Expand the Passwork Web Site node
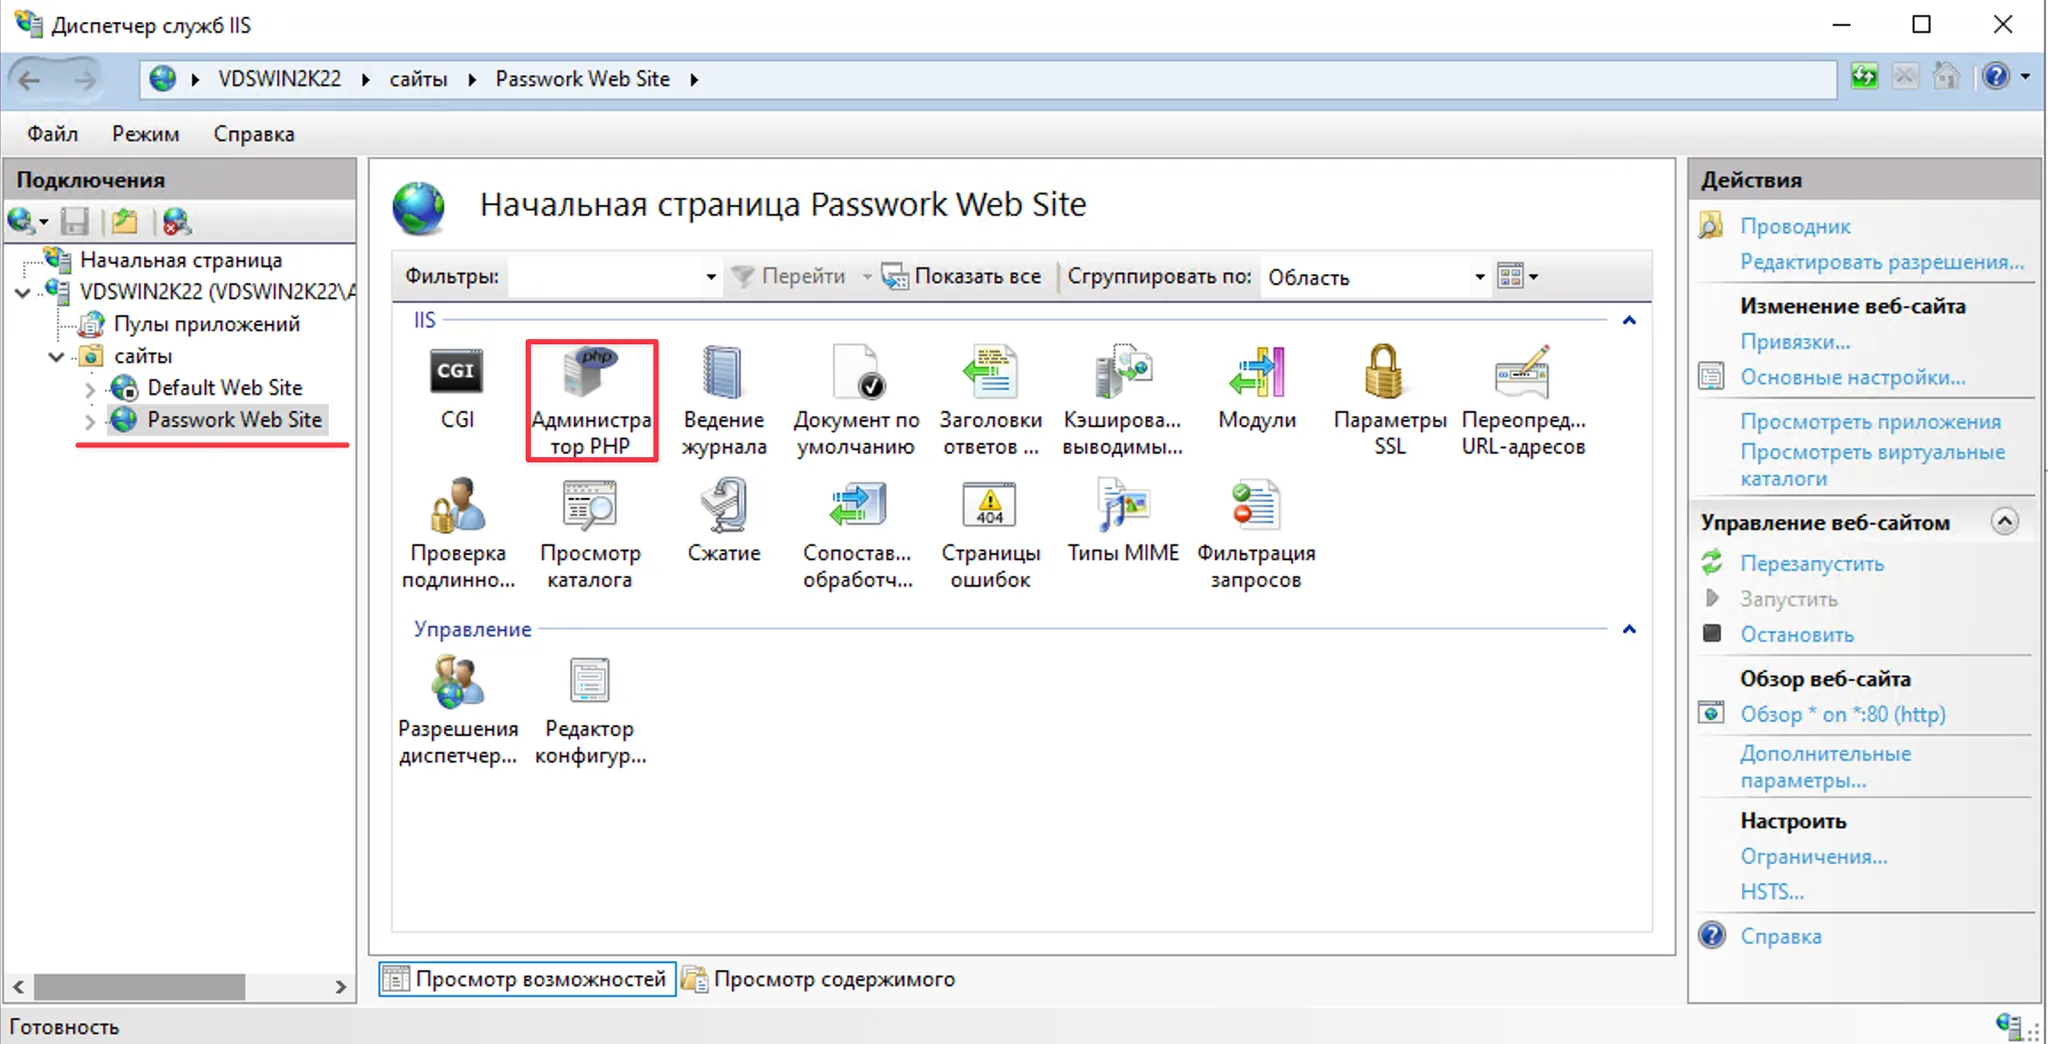This screenshot has height=1044, width=2048. point(90,421)
